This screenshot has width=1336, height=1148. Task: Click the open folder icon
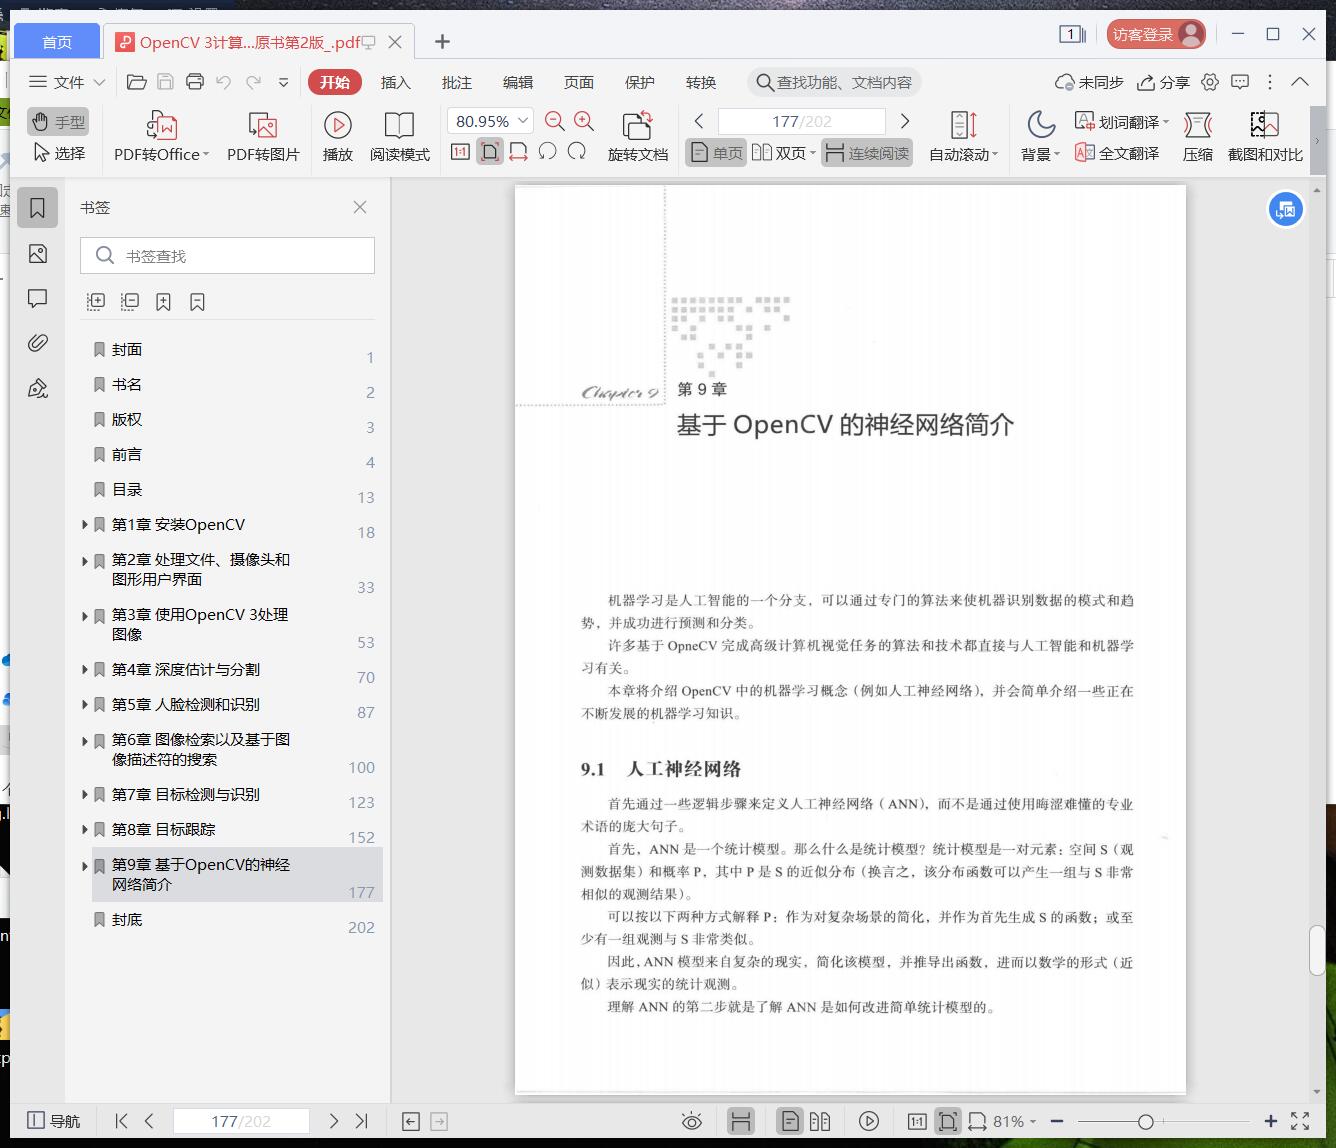point(137,82)
